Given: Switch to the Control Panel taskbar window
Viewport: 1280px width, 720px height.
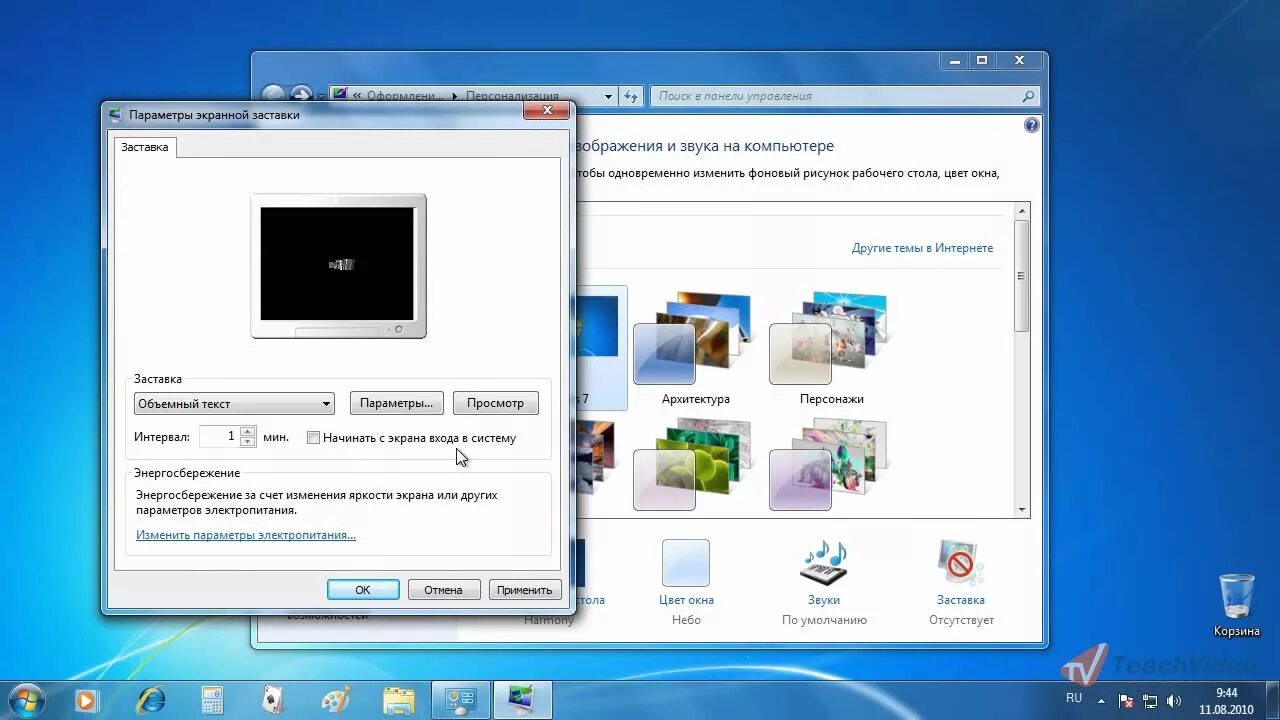Looking at the screenshot, I should pyautogui.click(x=460, y=699).
